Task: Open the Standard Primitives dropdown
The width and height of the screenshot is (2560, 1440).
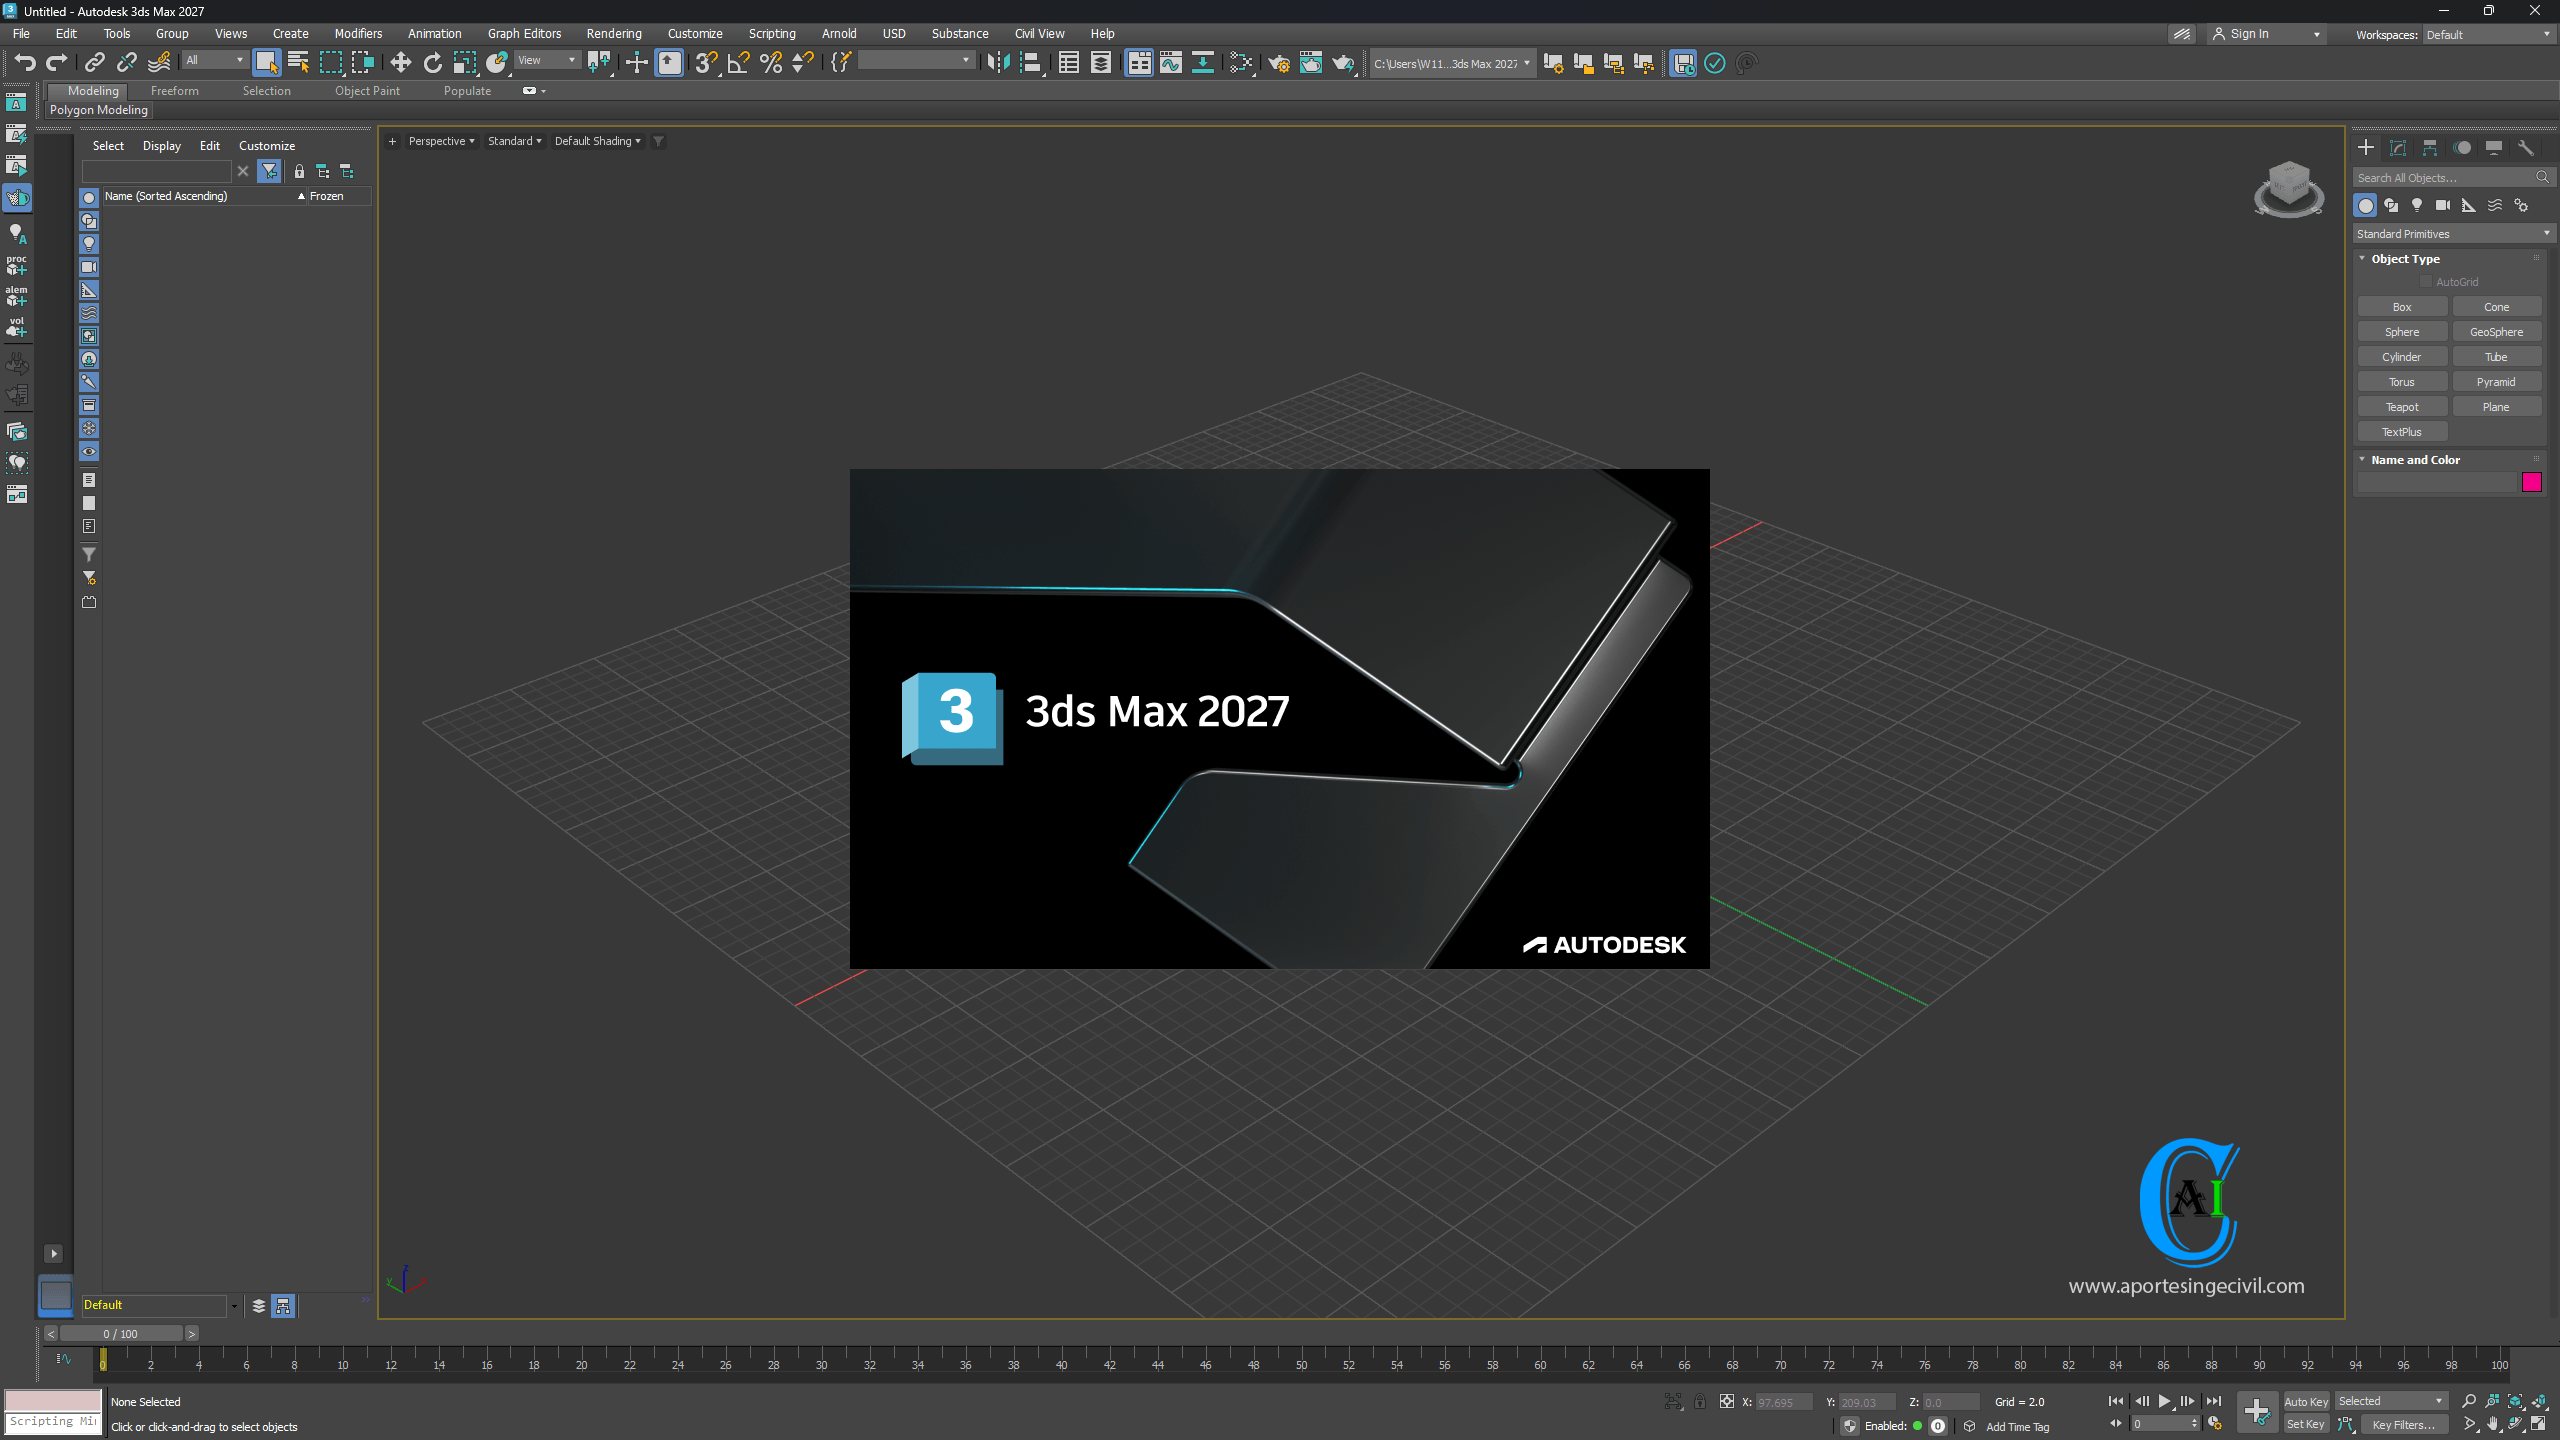Action: pyautogui.click(x=2452, y=234)
